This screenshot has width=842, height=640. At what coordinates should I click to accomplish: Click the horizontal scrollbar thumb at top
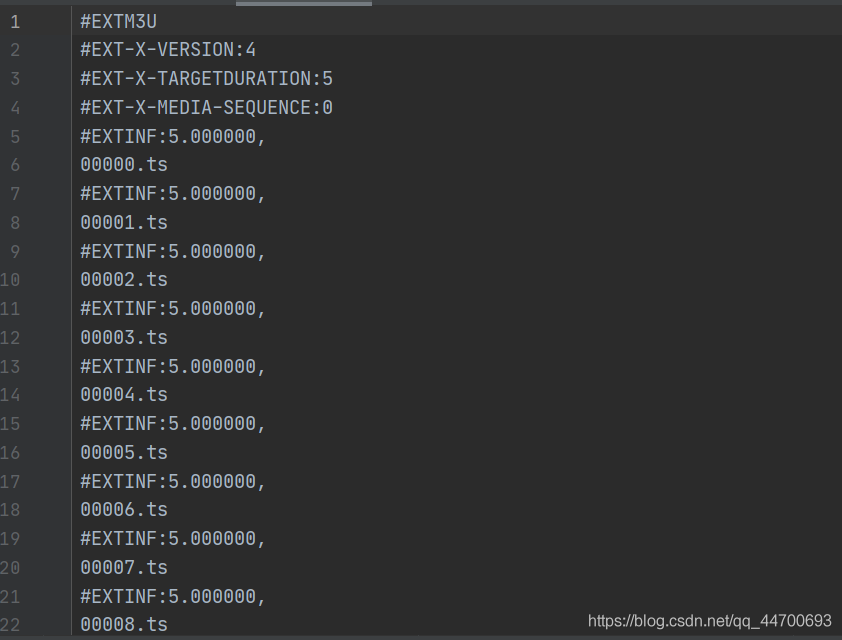point(304,3)
